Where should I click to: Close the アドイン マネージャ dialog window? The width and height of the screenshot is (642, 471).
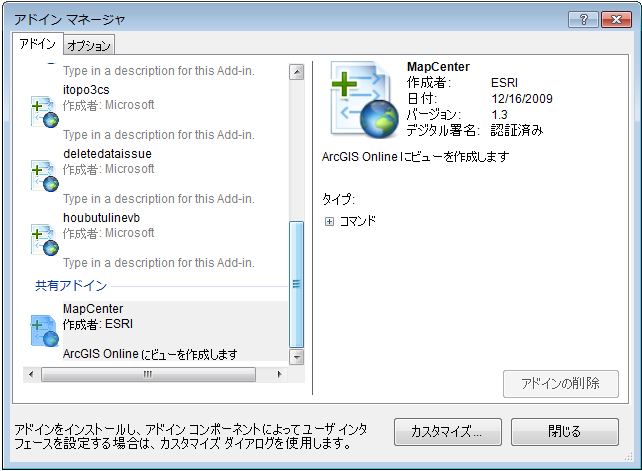coord(616,19)
